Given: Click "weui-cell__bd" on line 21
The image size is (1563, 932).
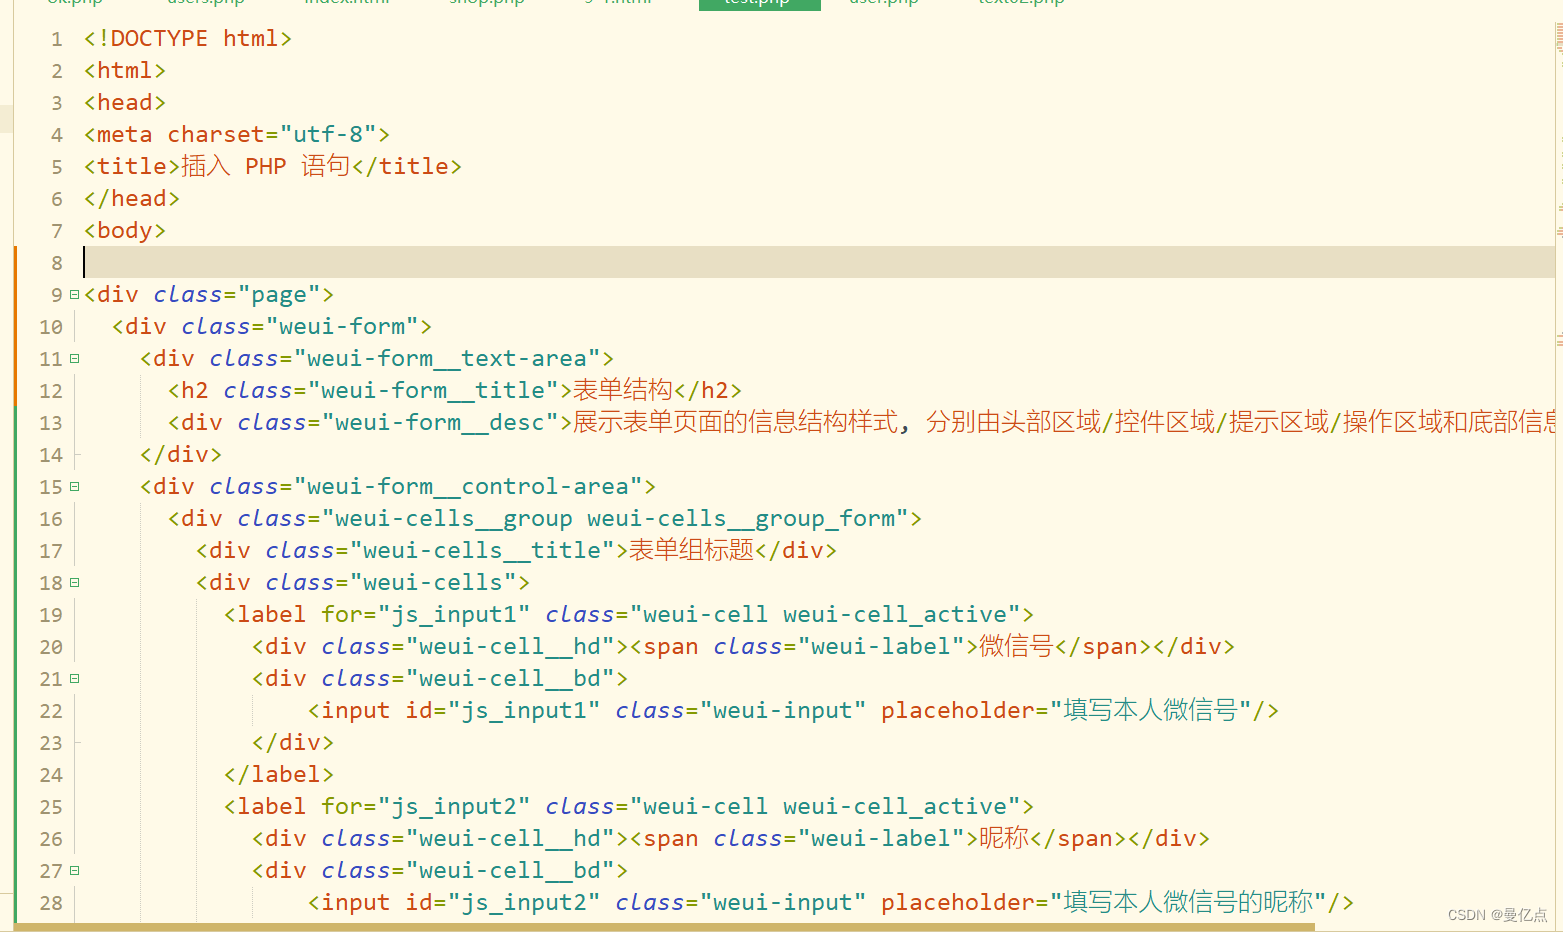Looking at the screenshot, I should click(510, 679).
